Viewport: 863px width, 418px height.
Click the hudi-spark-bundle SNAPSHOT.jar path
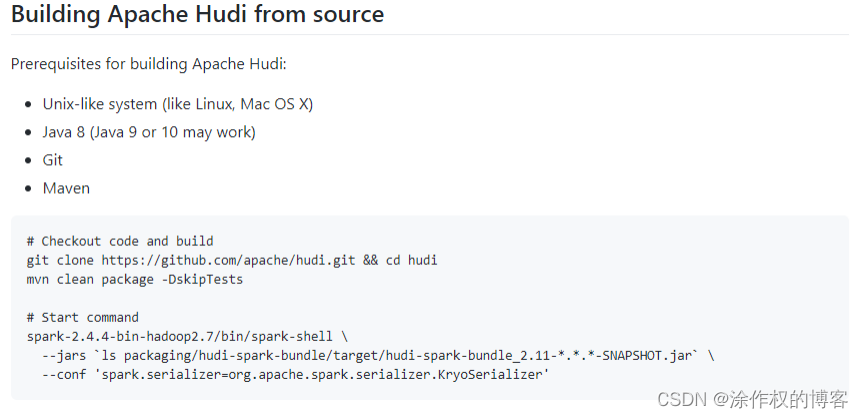(408, 356)
